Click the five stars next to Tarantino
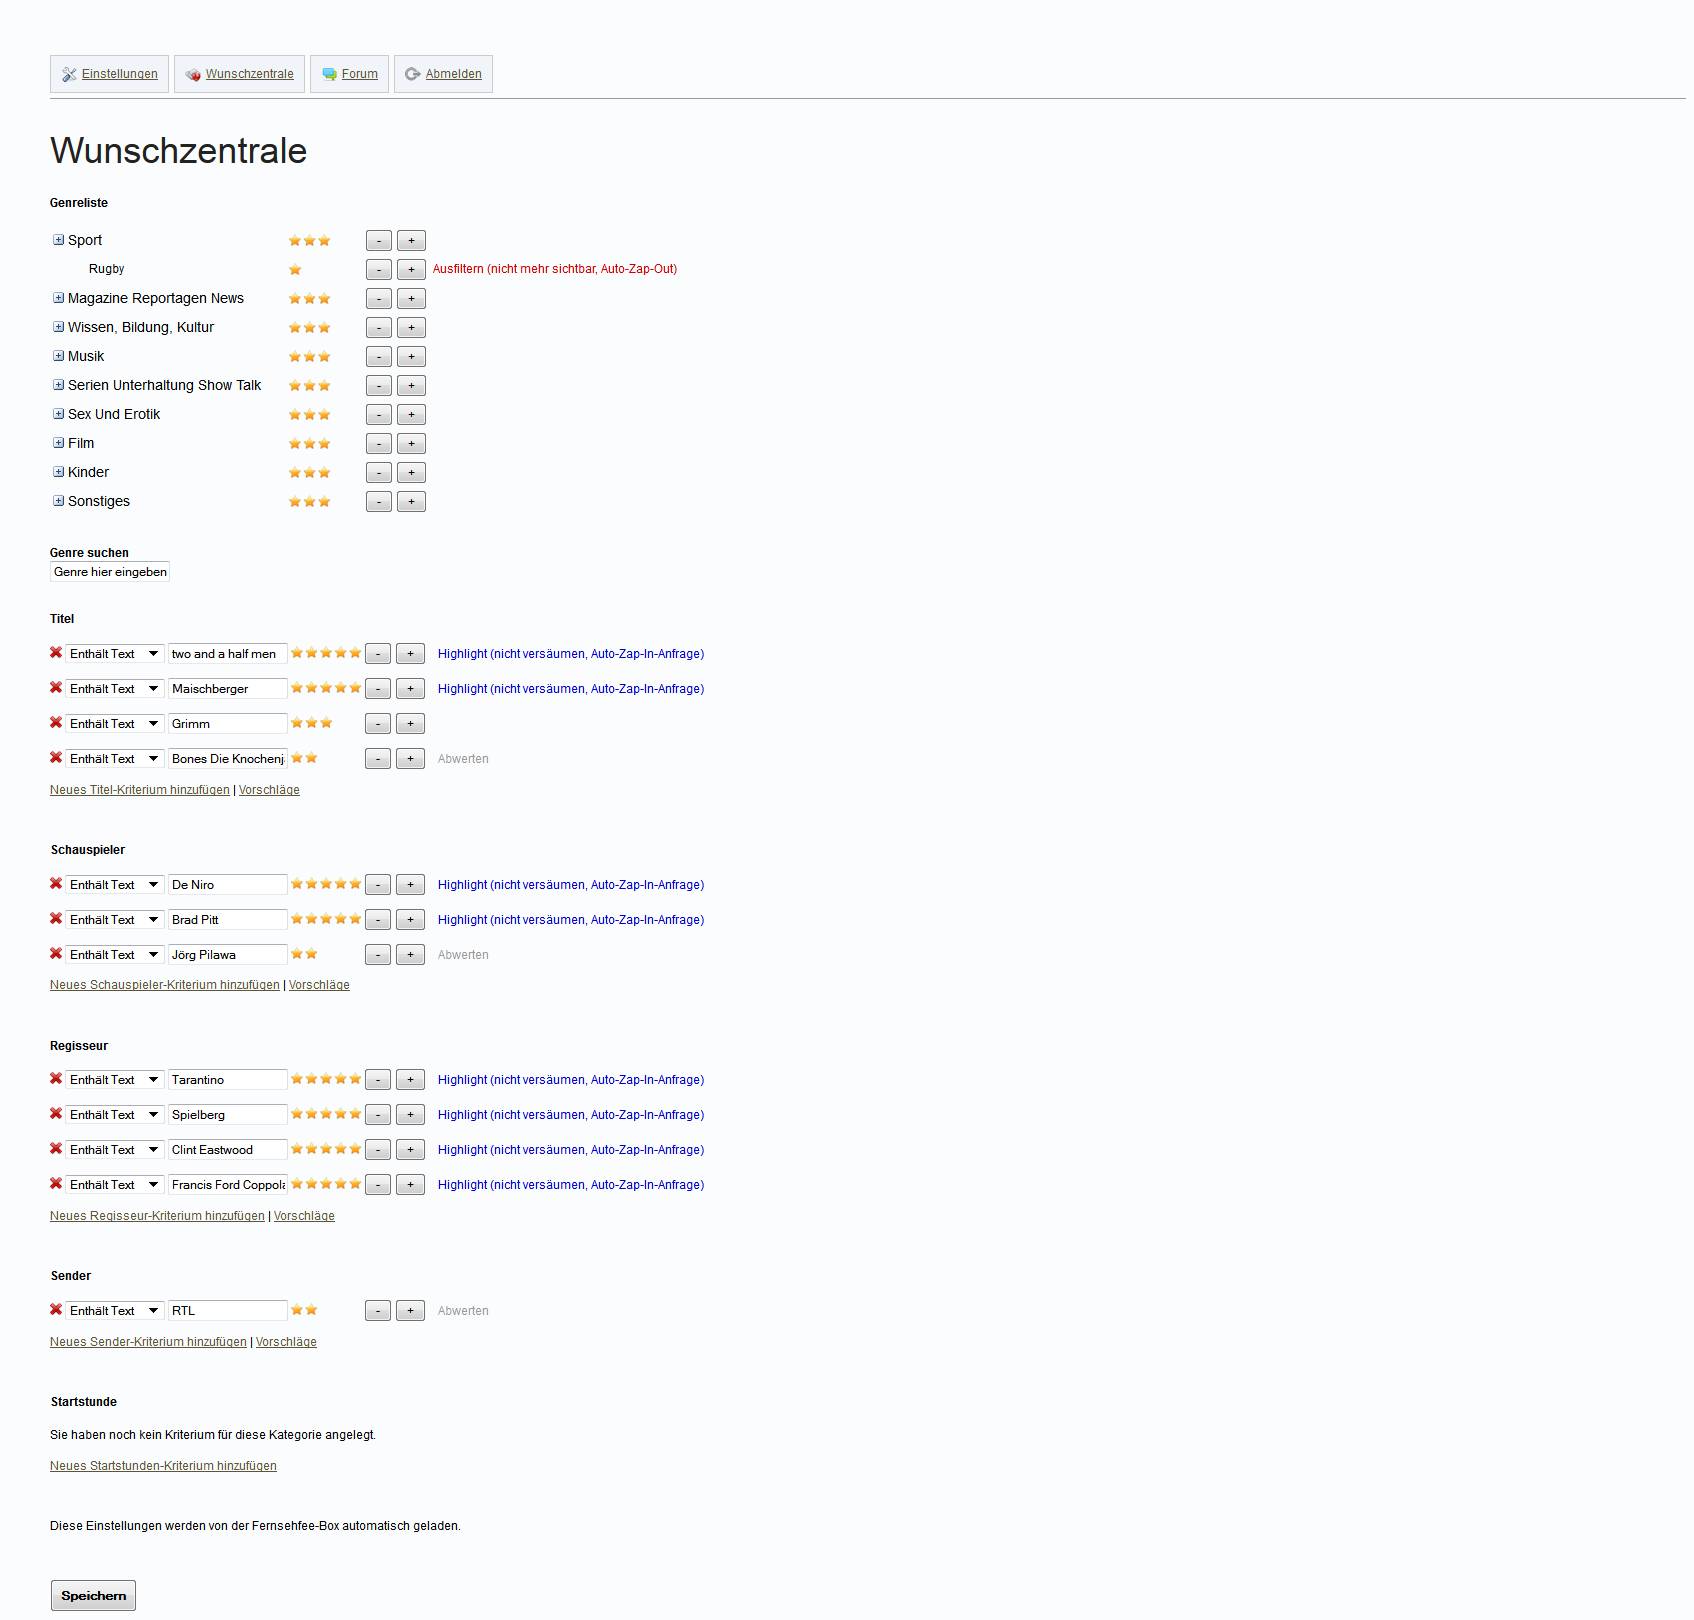Viewport: 1694px width, 1620px height. [326, 1079]
